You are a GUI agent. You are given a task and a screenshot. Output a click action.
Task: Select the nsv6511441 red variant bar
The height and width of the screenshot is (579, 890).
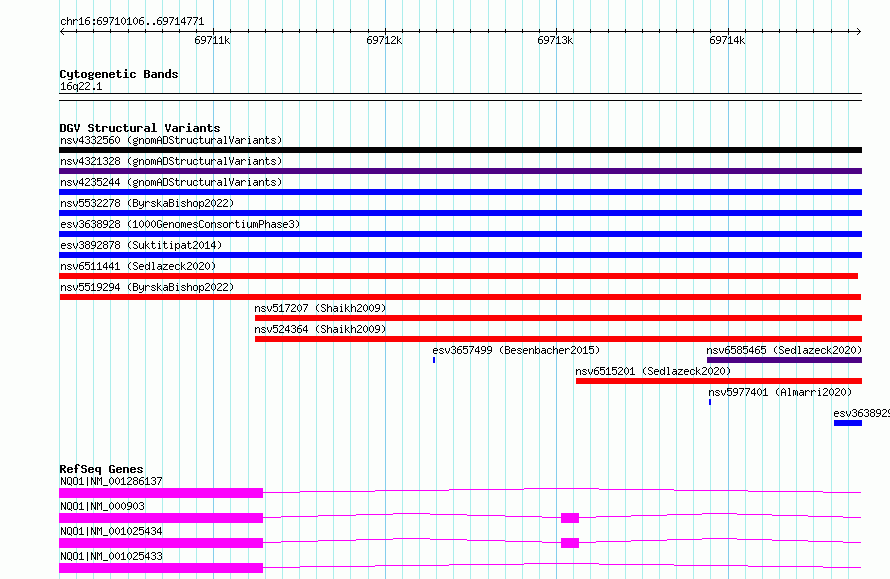pos(459,276)
